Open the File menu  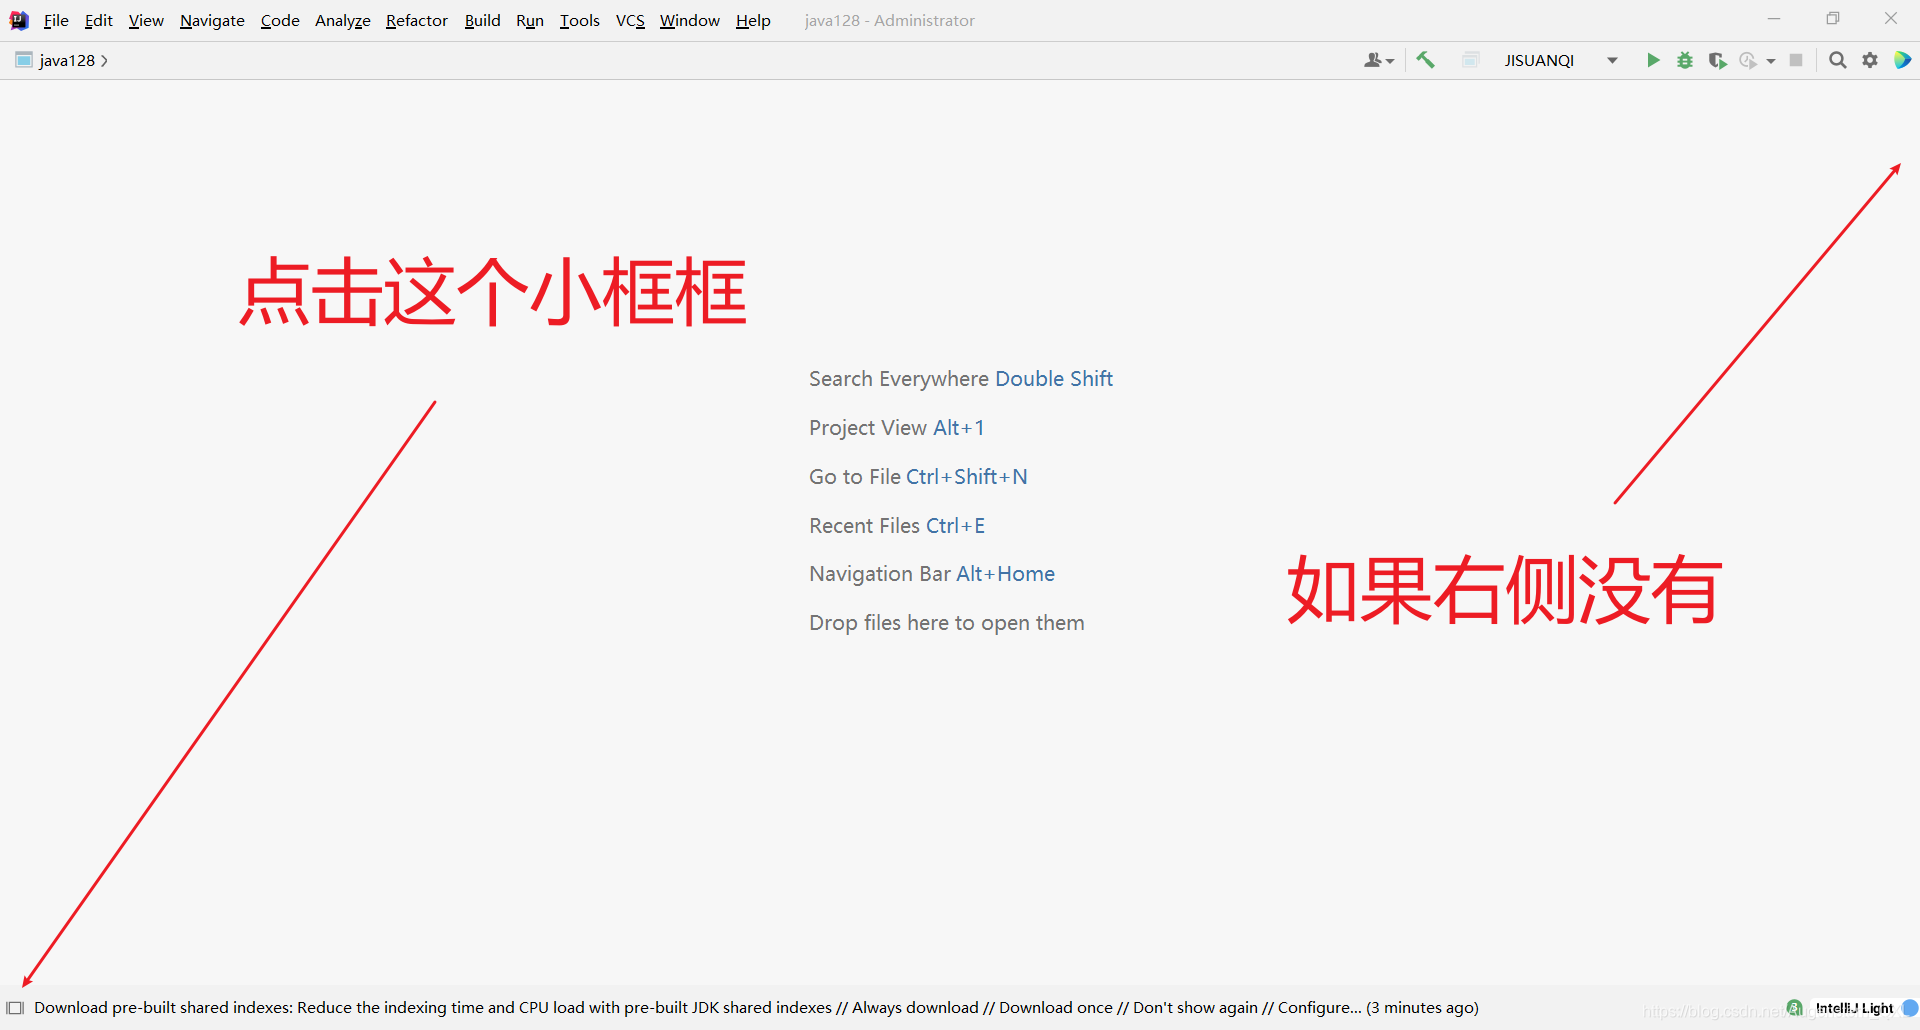pos(56,20)
